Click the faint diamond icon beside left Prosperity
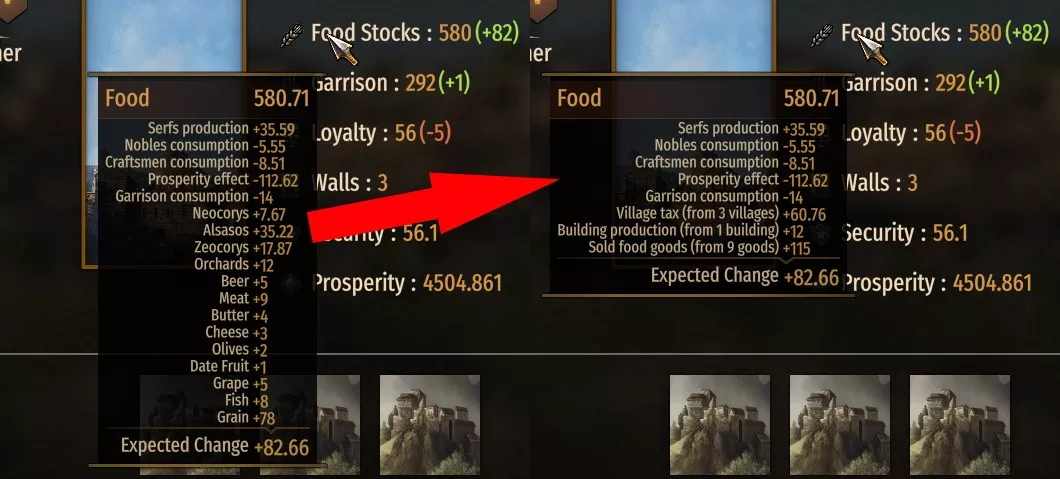Image resolution: width=1060 pixels, height=479 pixels. coord(291,283)
